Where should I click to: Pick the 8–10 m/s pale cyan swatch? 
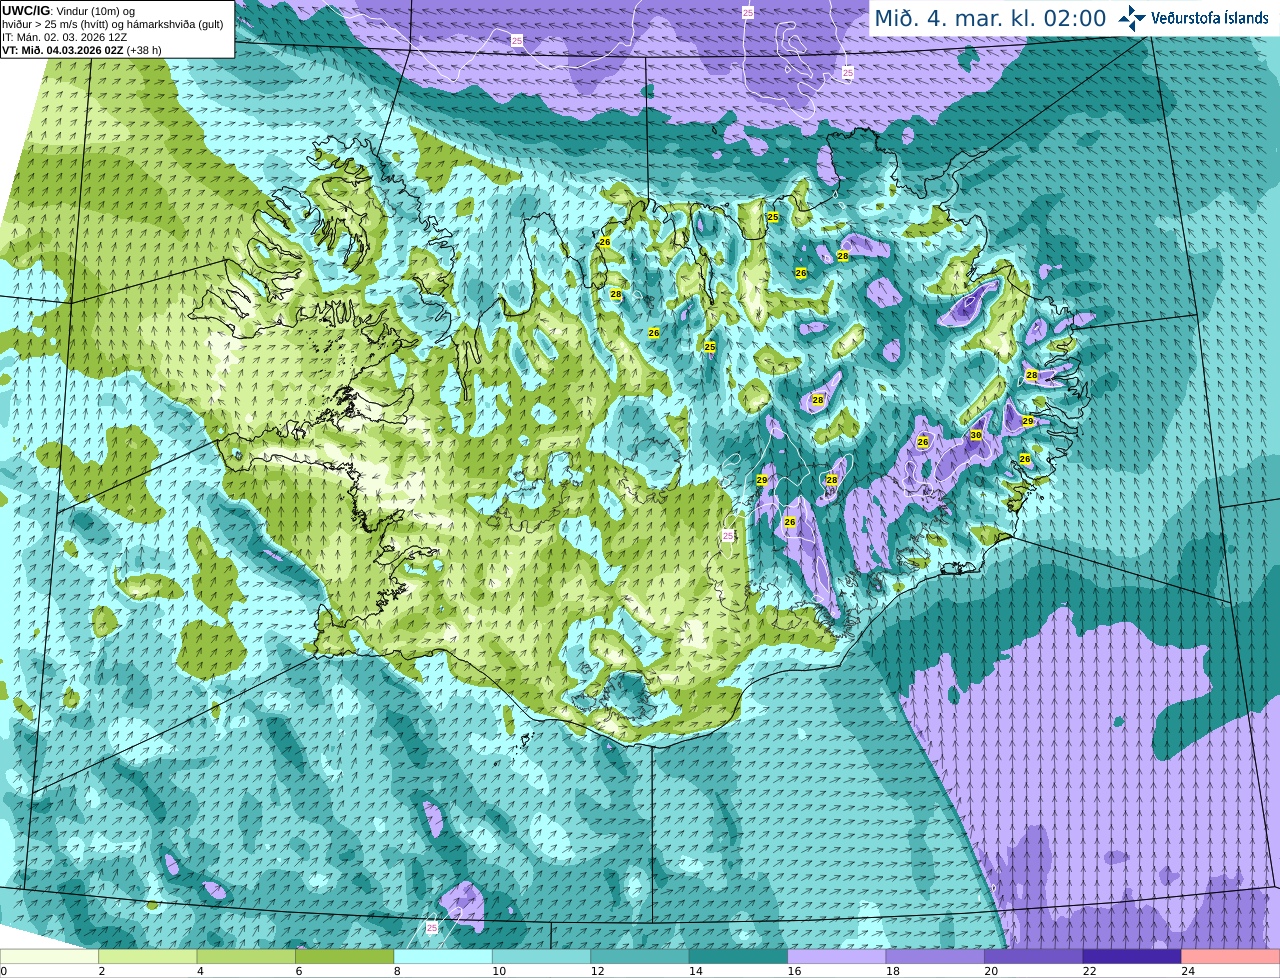(x=443, y=957)
